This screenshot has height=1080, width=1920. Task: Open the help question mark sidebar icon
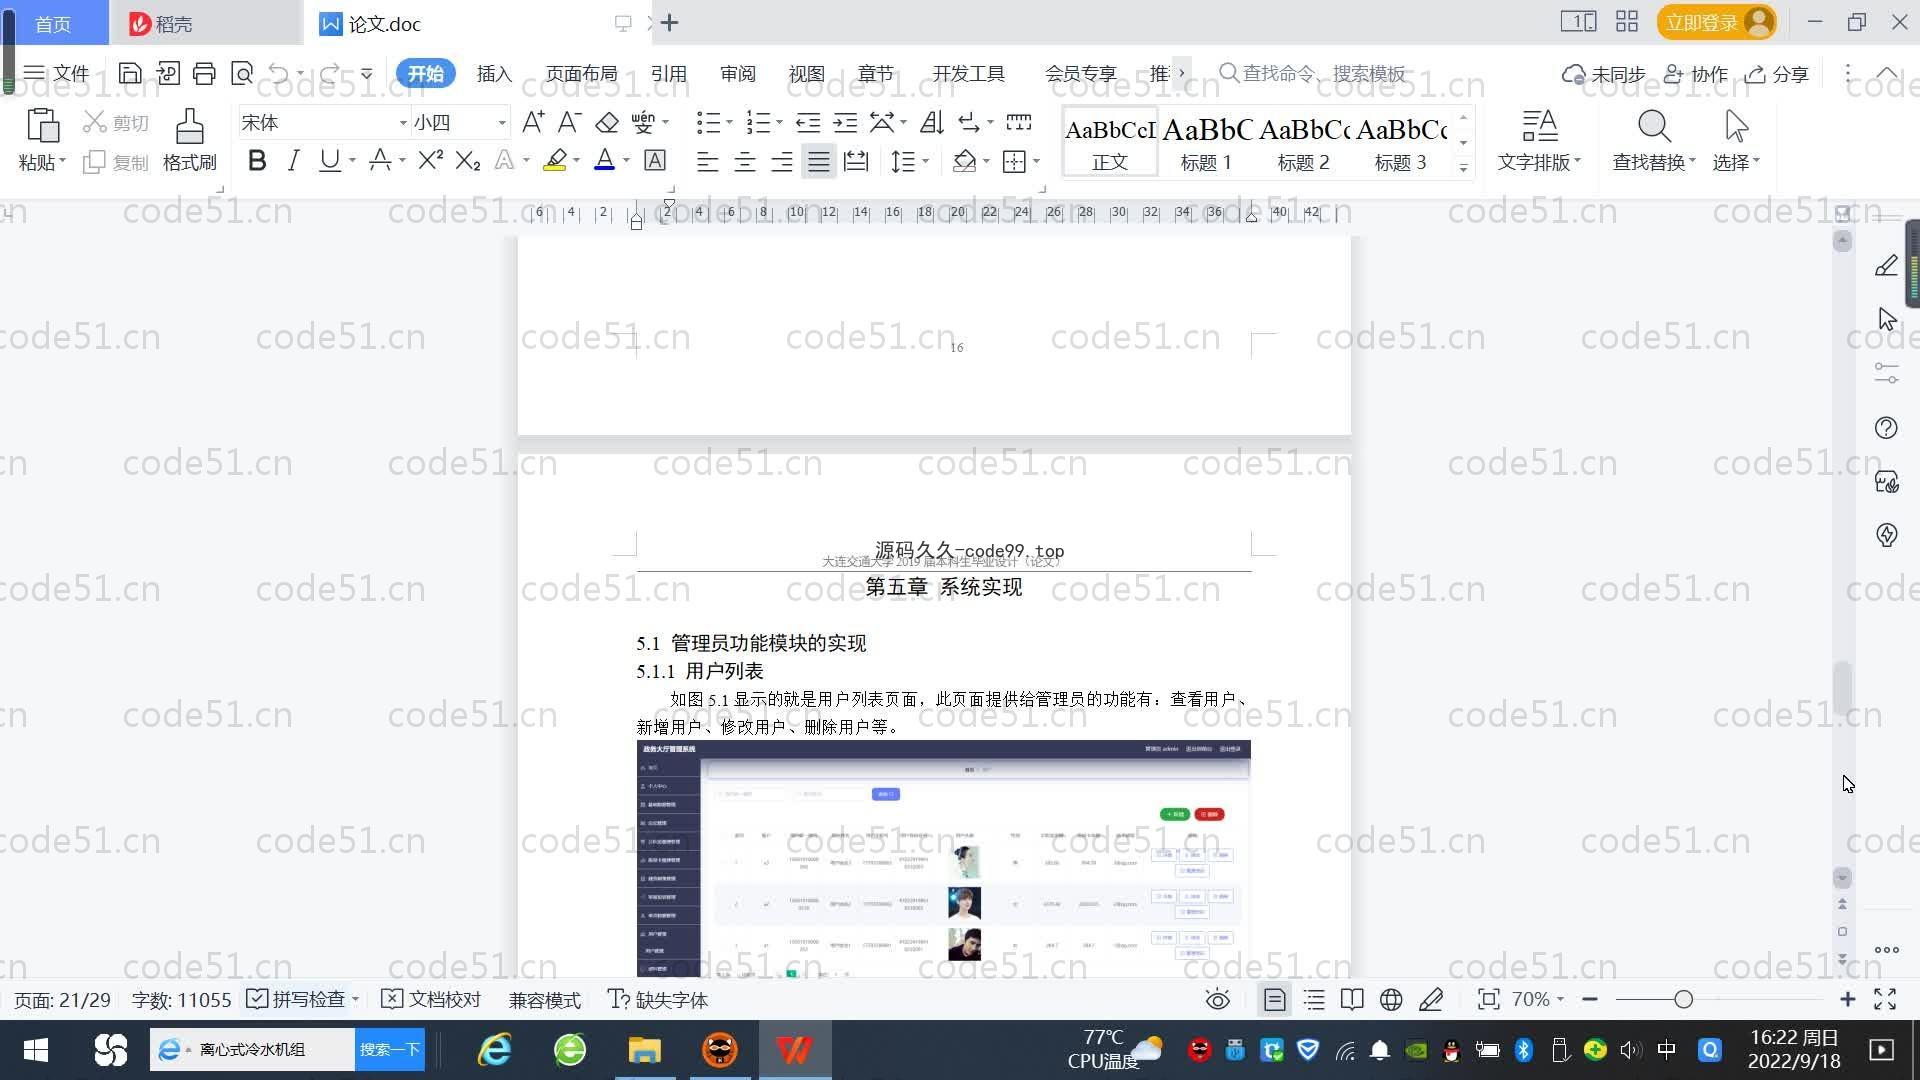click(1886, 428)
